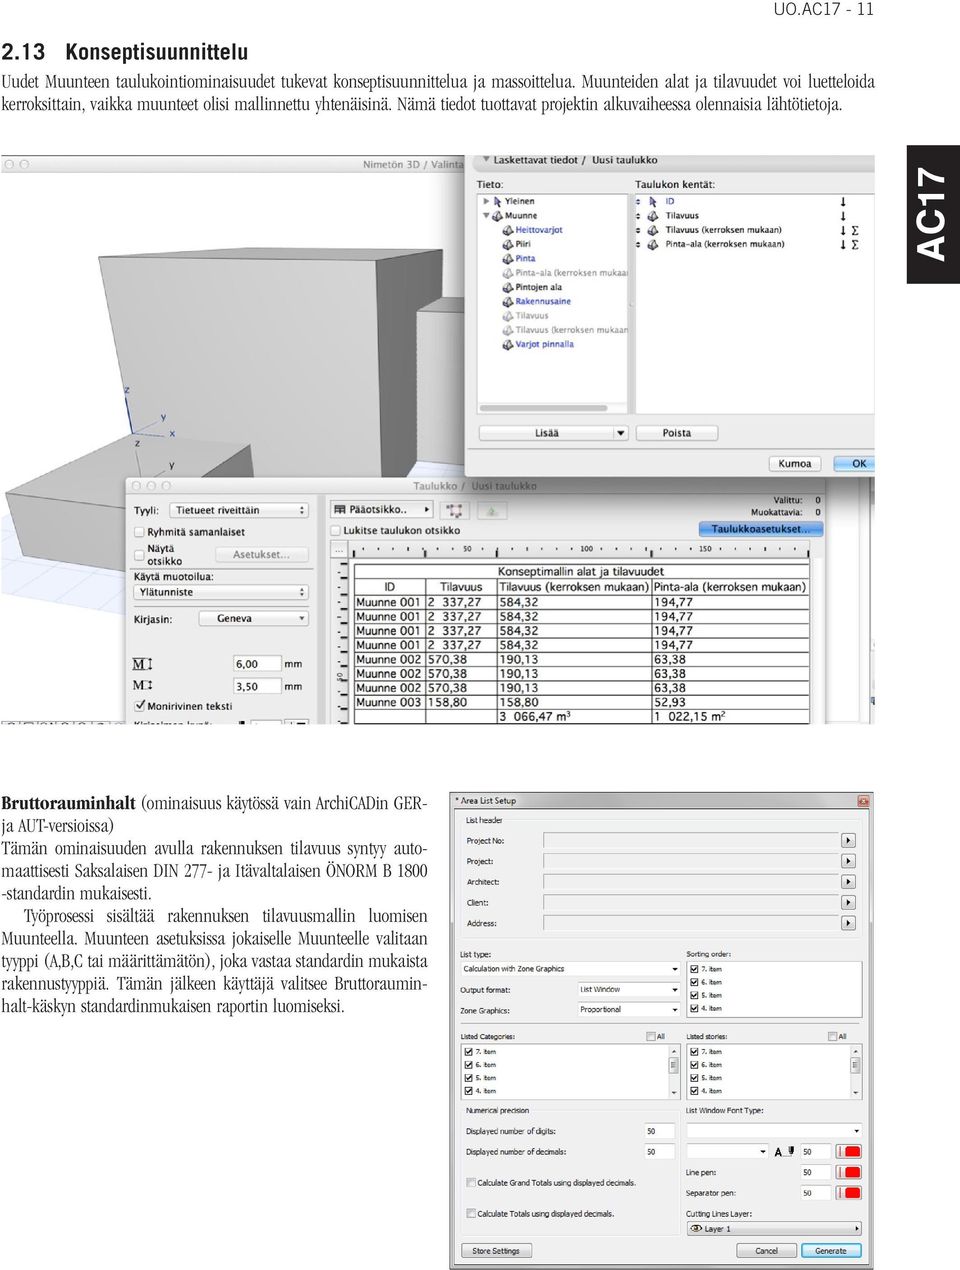Close the Area List Setup dialog
This screenshot has width=960, height=1270.
864,800
